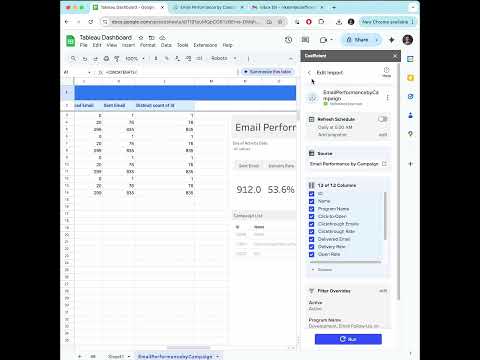480x360 pixels.
Task: Open the Insert menu
Action: point(128,45)
